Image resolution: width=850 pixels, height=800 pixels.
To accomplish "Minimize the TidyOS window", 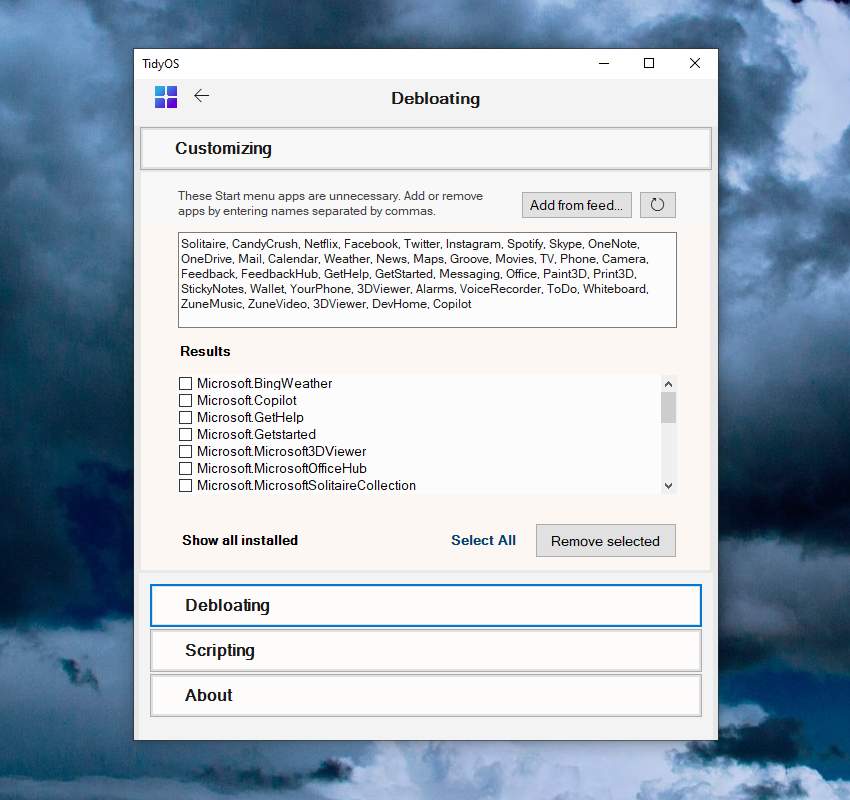I will (x=604, y=63).
